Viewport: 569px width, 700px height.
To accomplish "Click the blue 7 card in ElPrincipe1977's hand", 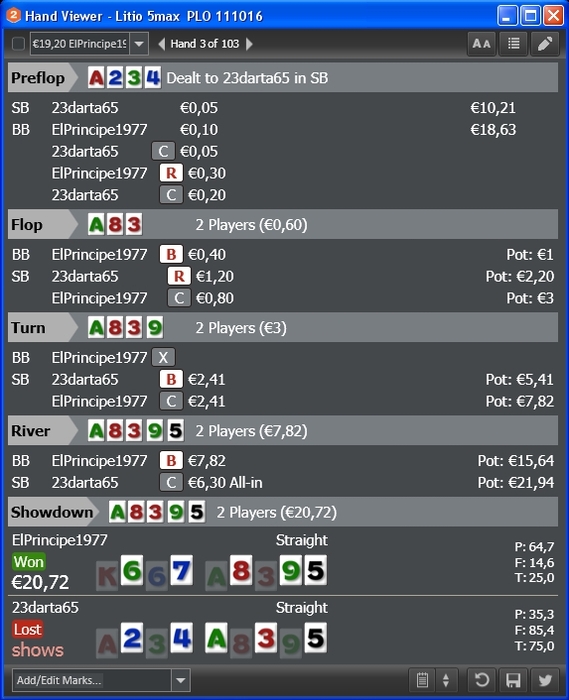I will pyautogui.click(x=182, y=570).
